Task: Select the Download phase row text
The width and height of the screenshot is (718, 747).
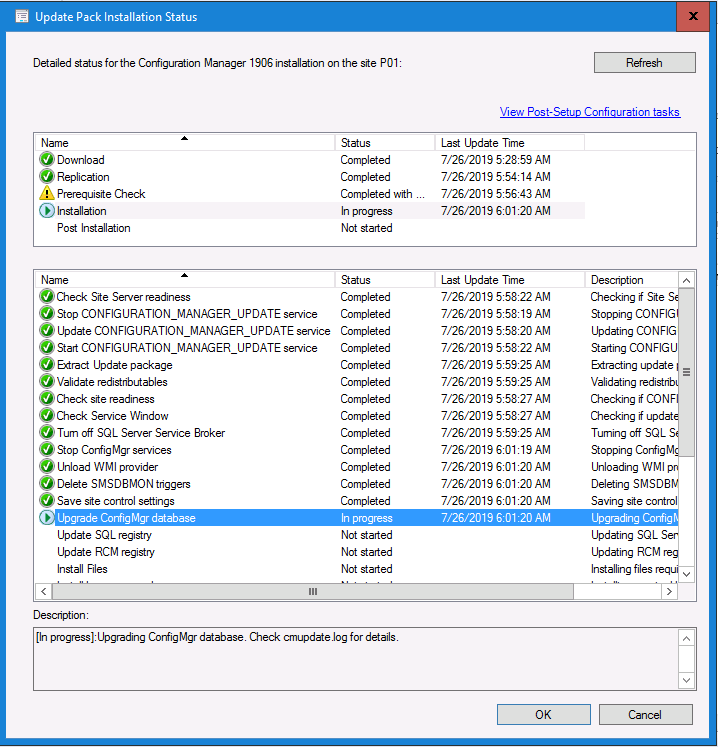Action: coord(81,160)
